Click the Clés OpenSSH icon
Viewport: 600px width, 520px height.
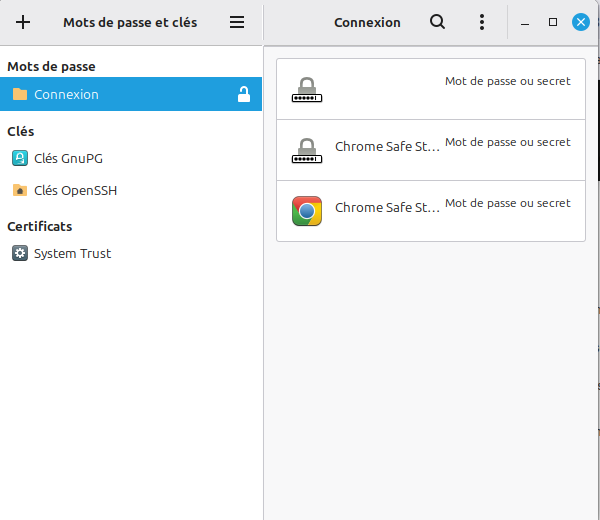(x=20, y=190)
